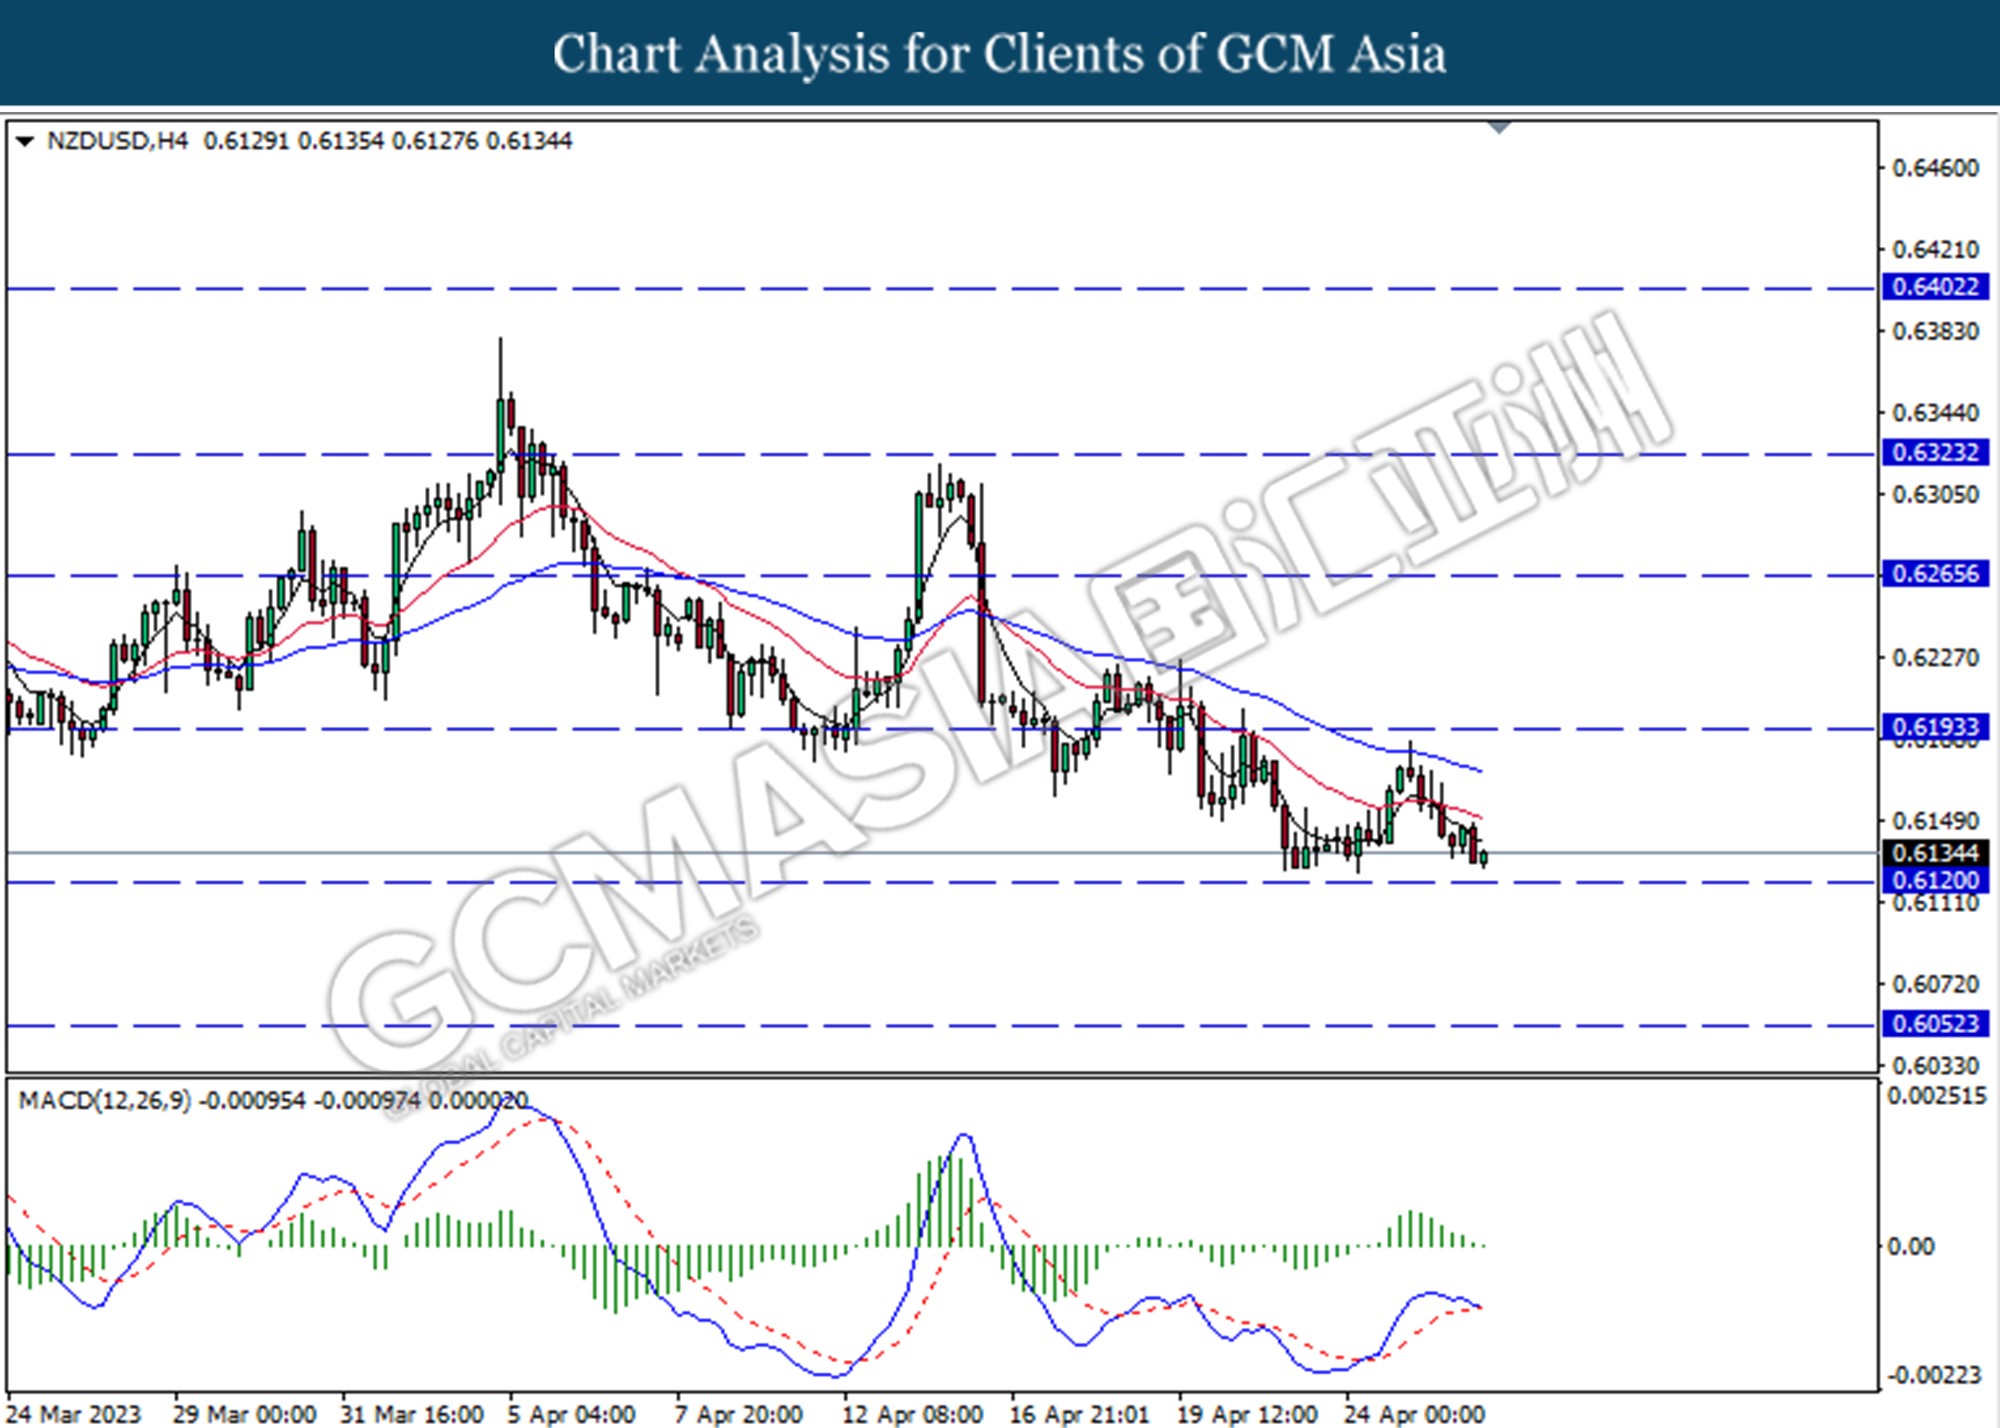Click the OHLC values 0.61291 0.61354 text
This screenshot has width=2000, height=1428.
[x=293, y=141]
